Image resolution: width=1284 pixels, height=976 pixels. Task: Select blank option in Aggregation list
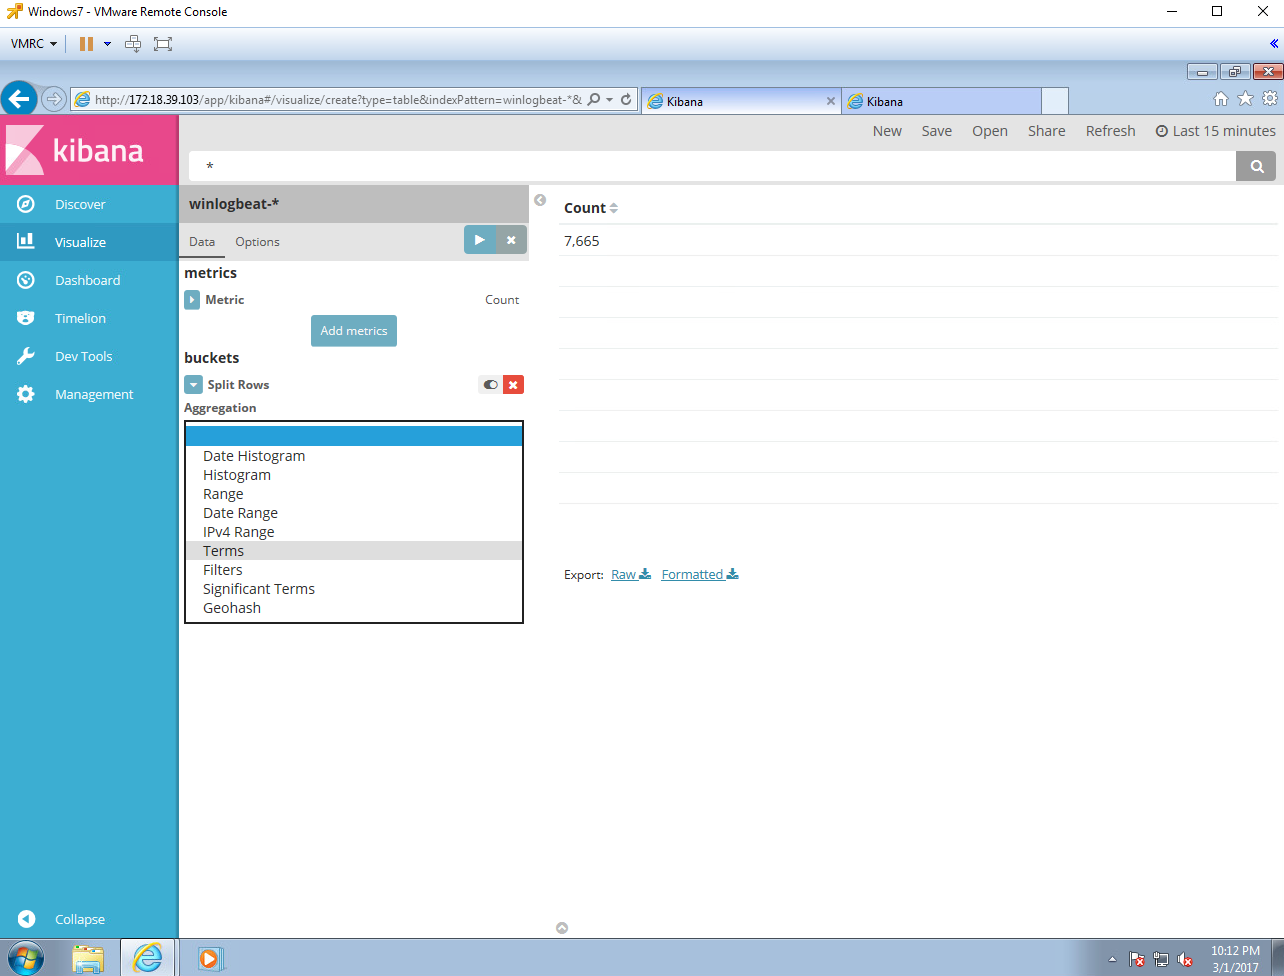(x=354, y=436)
